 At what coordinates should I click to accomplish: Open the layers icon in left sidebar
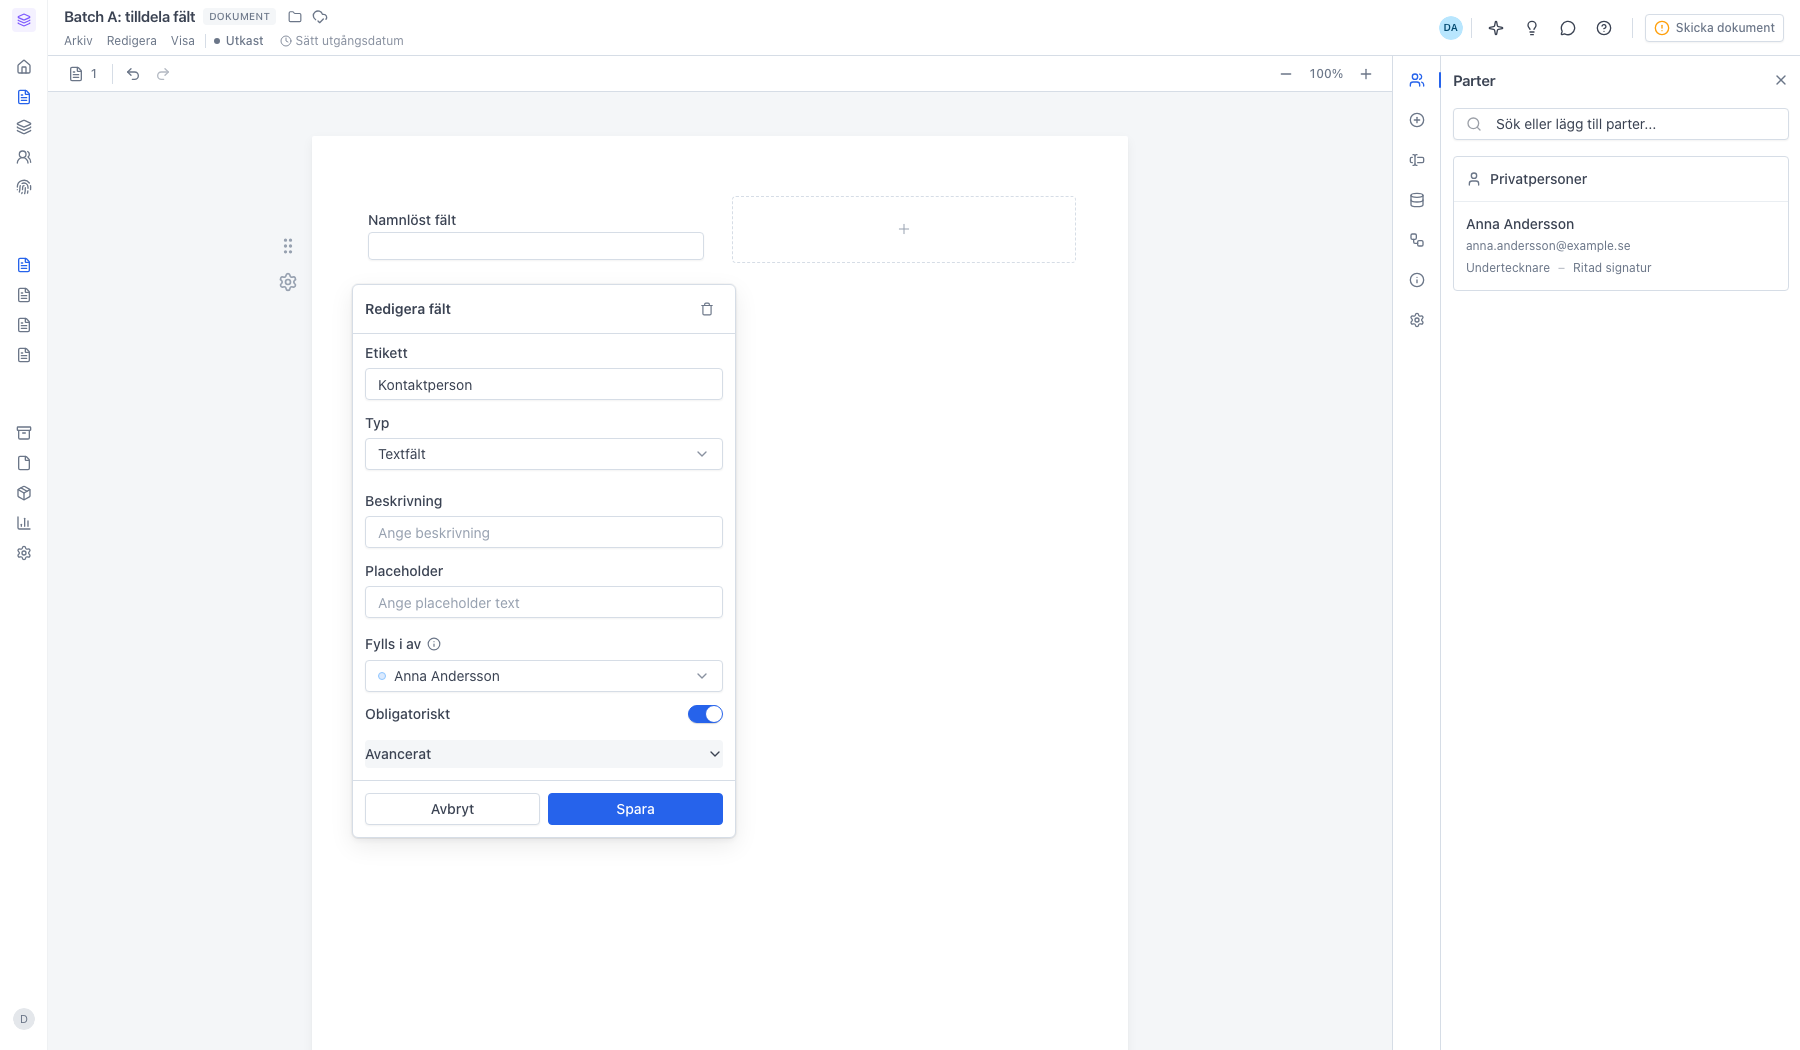[x=24, y=127]
